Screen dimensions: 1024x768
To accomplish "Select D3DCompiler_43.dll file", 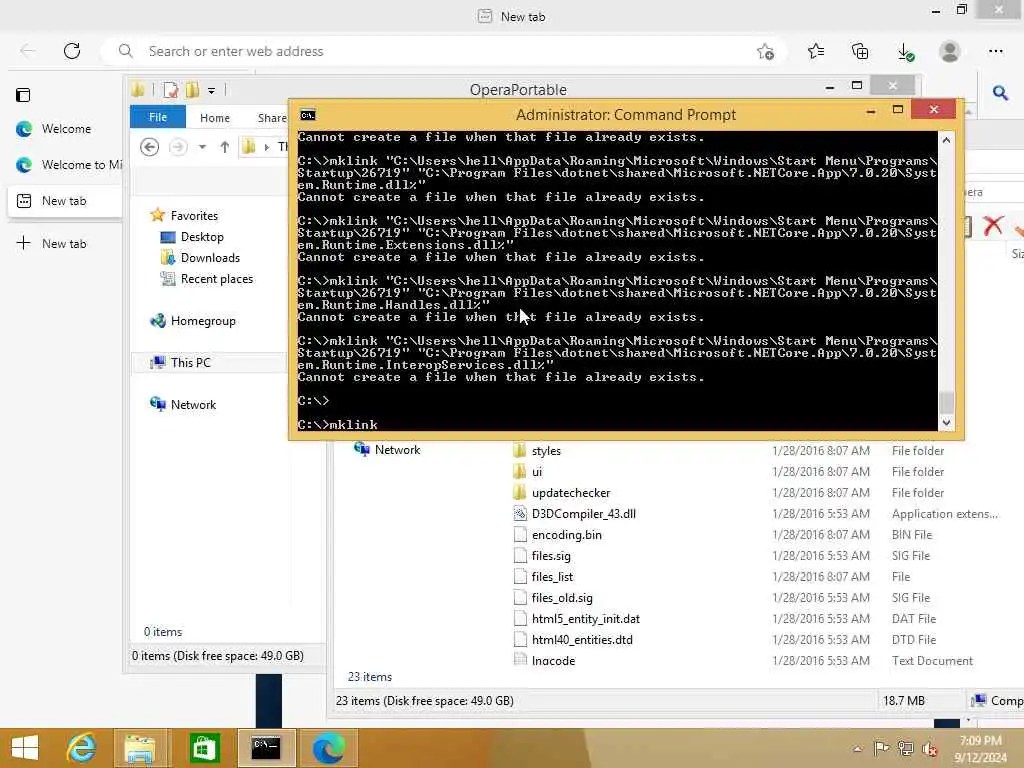I will point(583,513).
